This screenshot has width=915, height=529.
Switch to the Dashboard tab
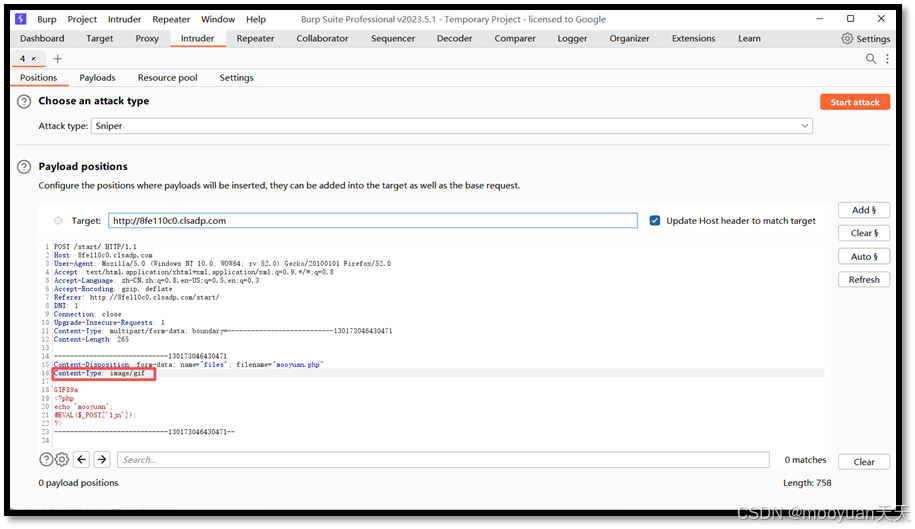tap(42, 38)
